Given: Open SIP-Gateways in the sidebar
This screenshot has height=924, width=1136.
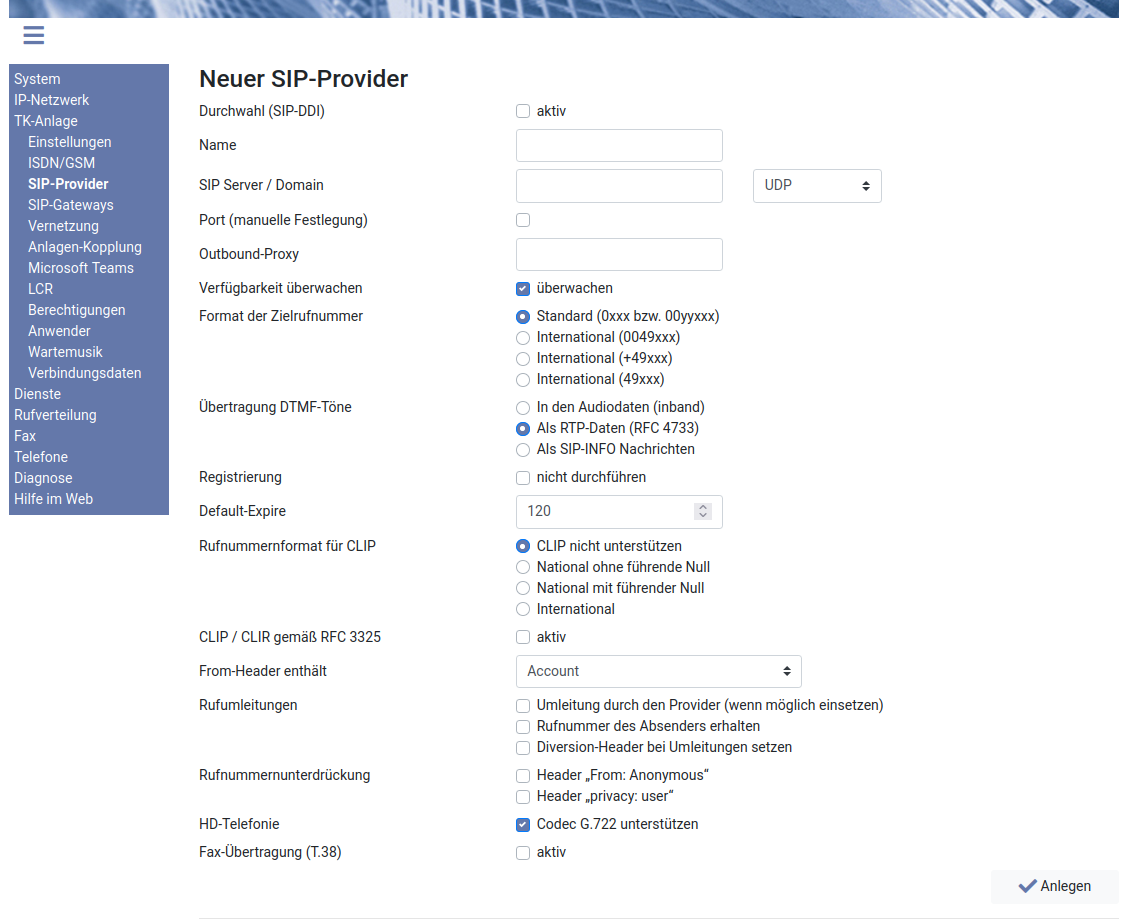Looking at the screenshot, I should [70, 205].
